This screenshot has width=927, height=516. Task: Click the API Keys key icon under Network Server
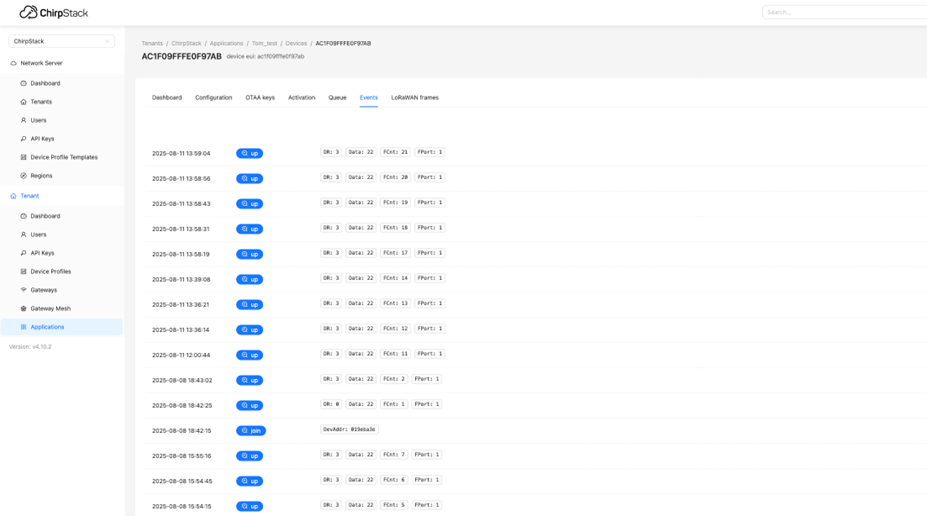[x=23, y=139]
